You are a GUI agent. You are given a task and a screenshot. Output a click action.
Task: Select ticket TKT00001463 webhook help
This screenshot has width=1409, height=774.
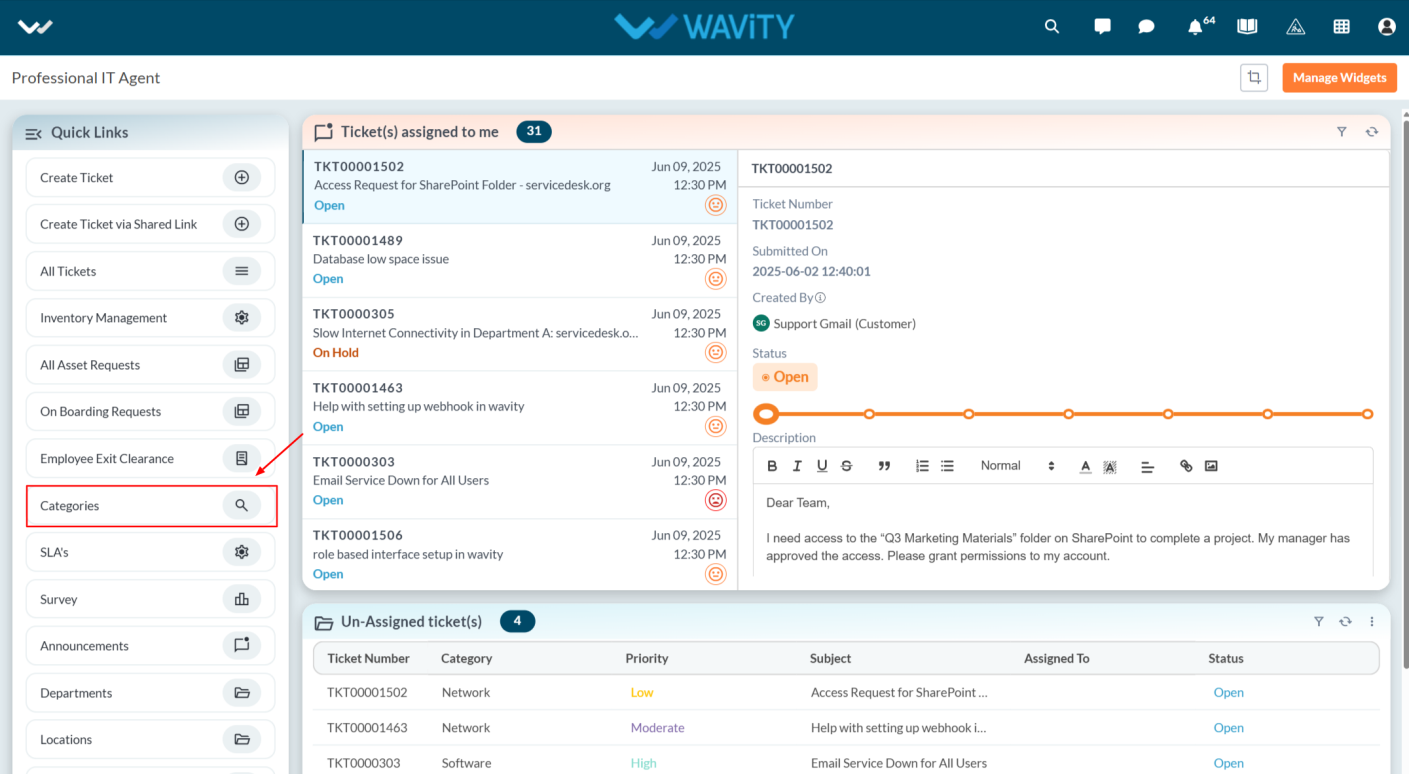click(520, 408)
